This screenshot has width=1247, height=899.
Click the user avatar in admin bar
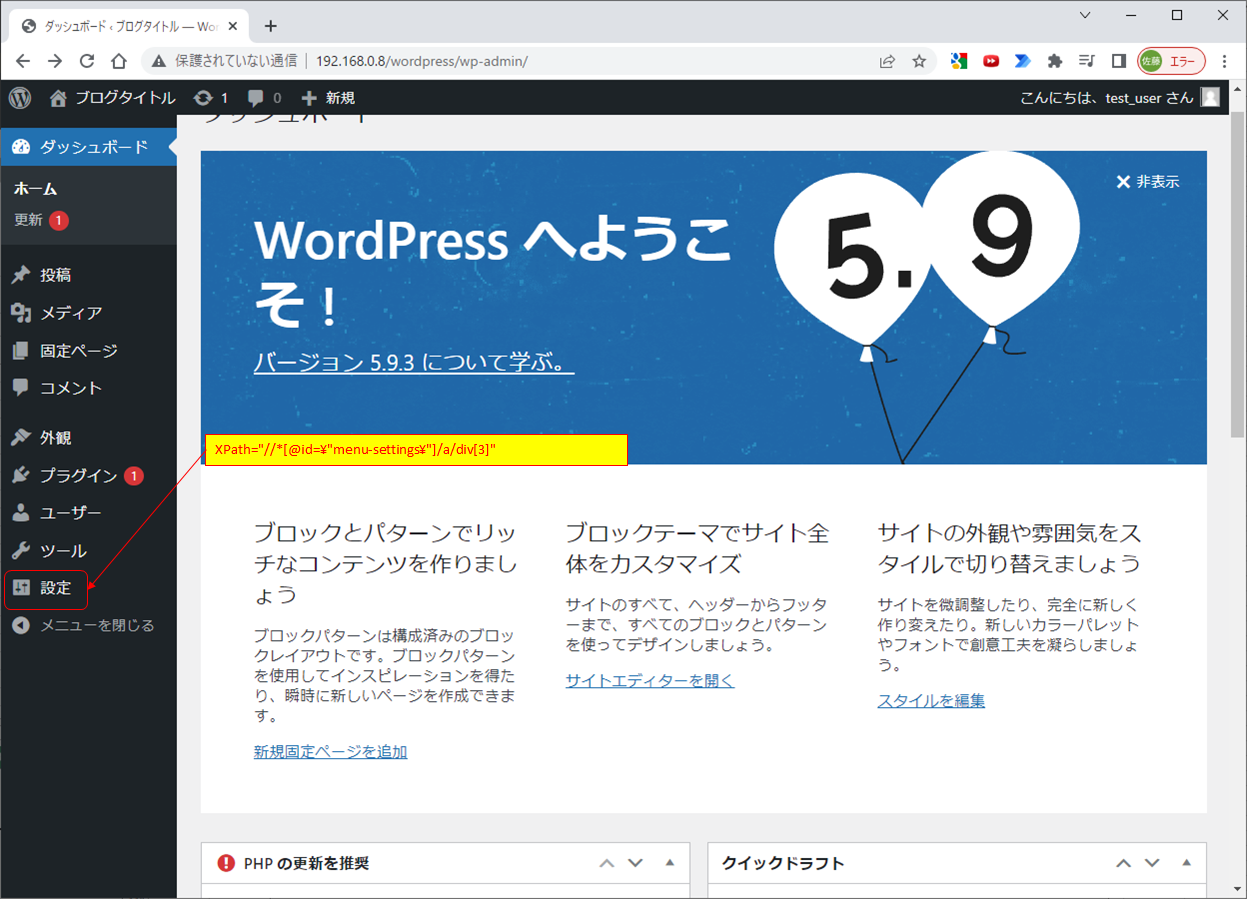pyautogui.click(x=1210, y=98)
